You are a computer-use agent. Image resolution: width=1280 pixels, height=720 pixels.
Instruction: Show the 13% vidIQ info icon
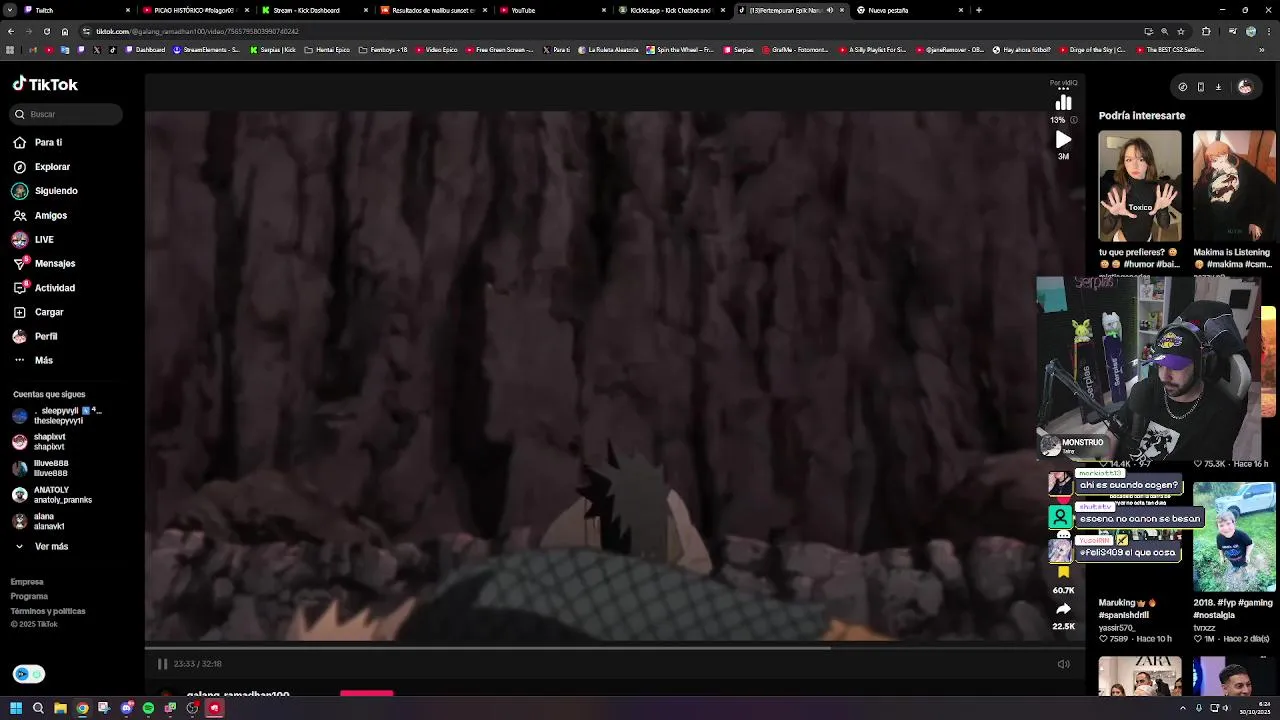1074,120
